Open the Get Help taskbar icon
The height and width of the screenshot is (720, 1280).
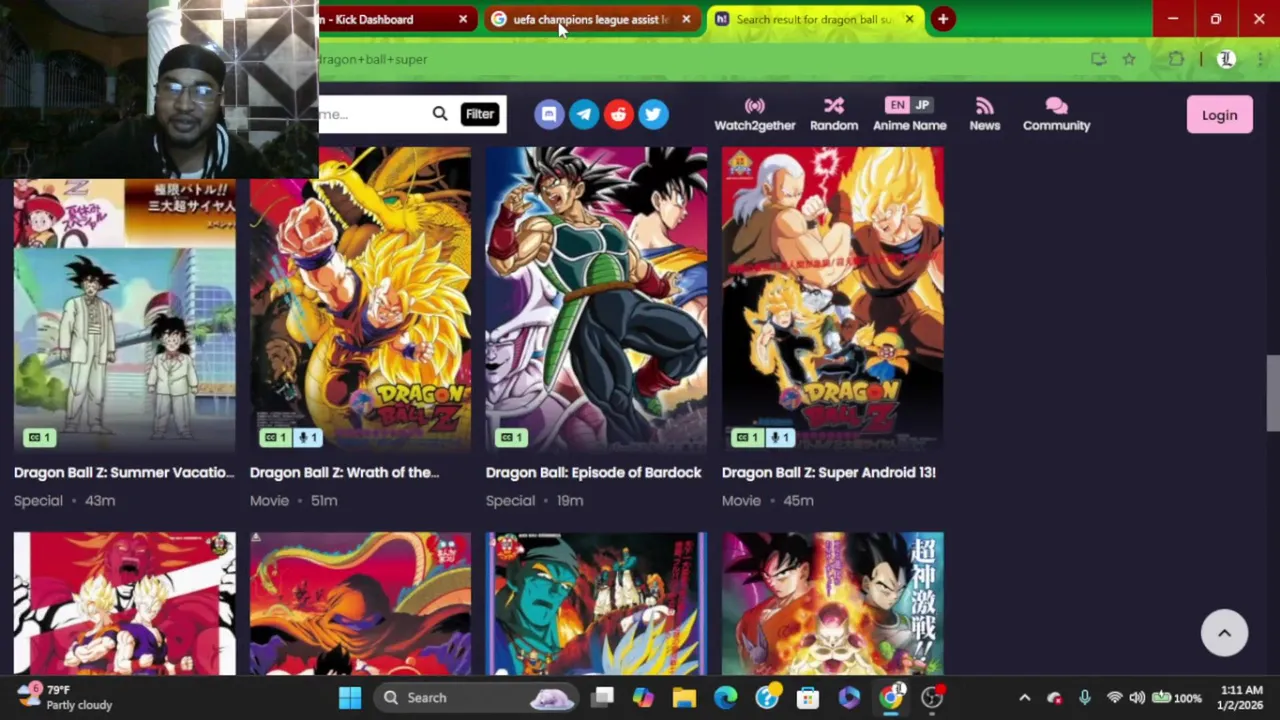(x=767, y=697)
